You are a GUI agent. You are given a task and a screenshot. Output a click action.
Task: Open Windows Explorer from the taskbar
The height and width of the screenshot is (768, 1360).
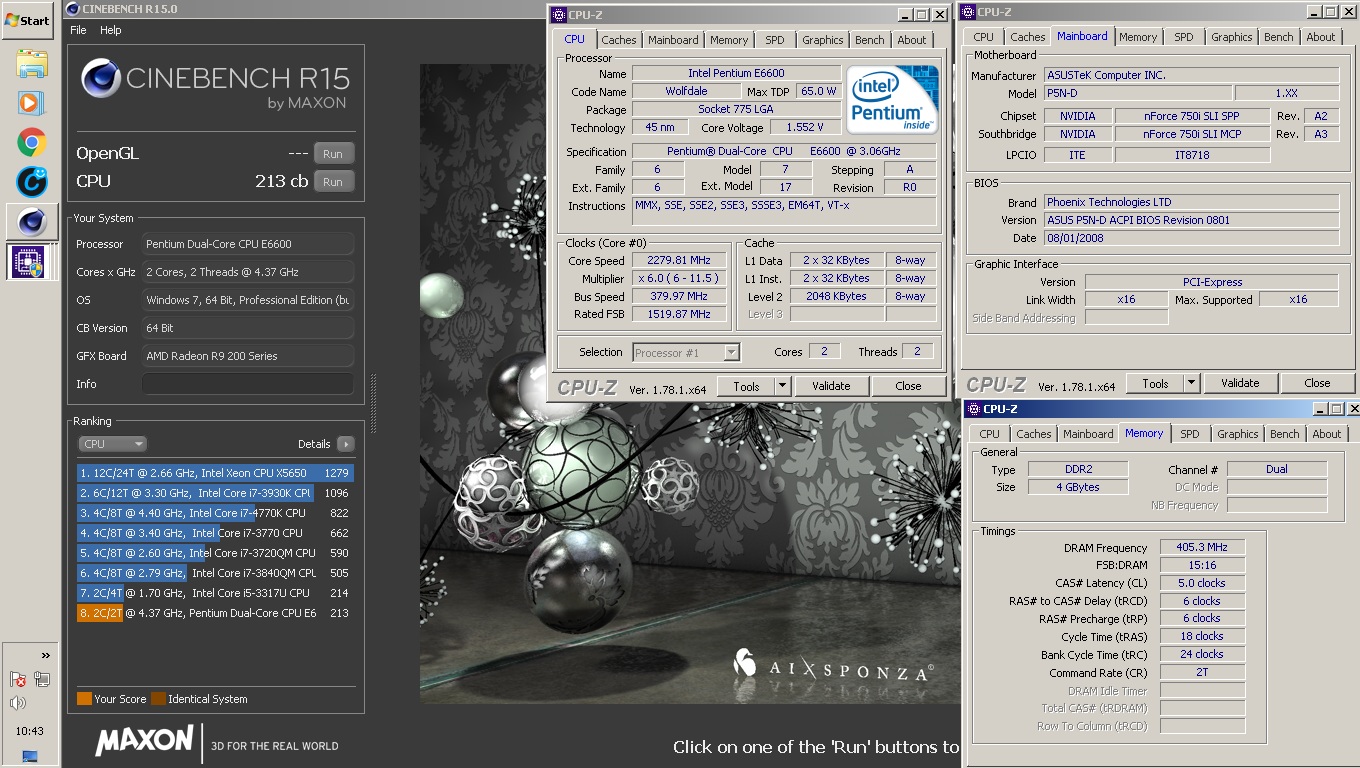coord(31,65)
